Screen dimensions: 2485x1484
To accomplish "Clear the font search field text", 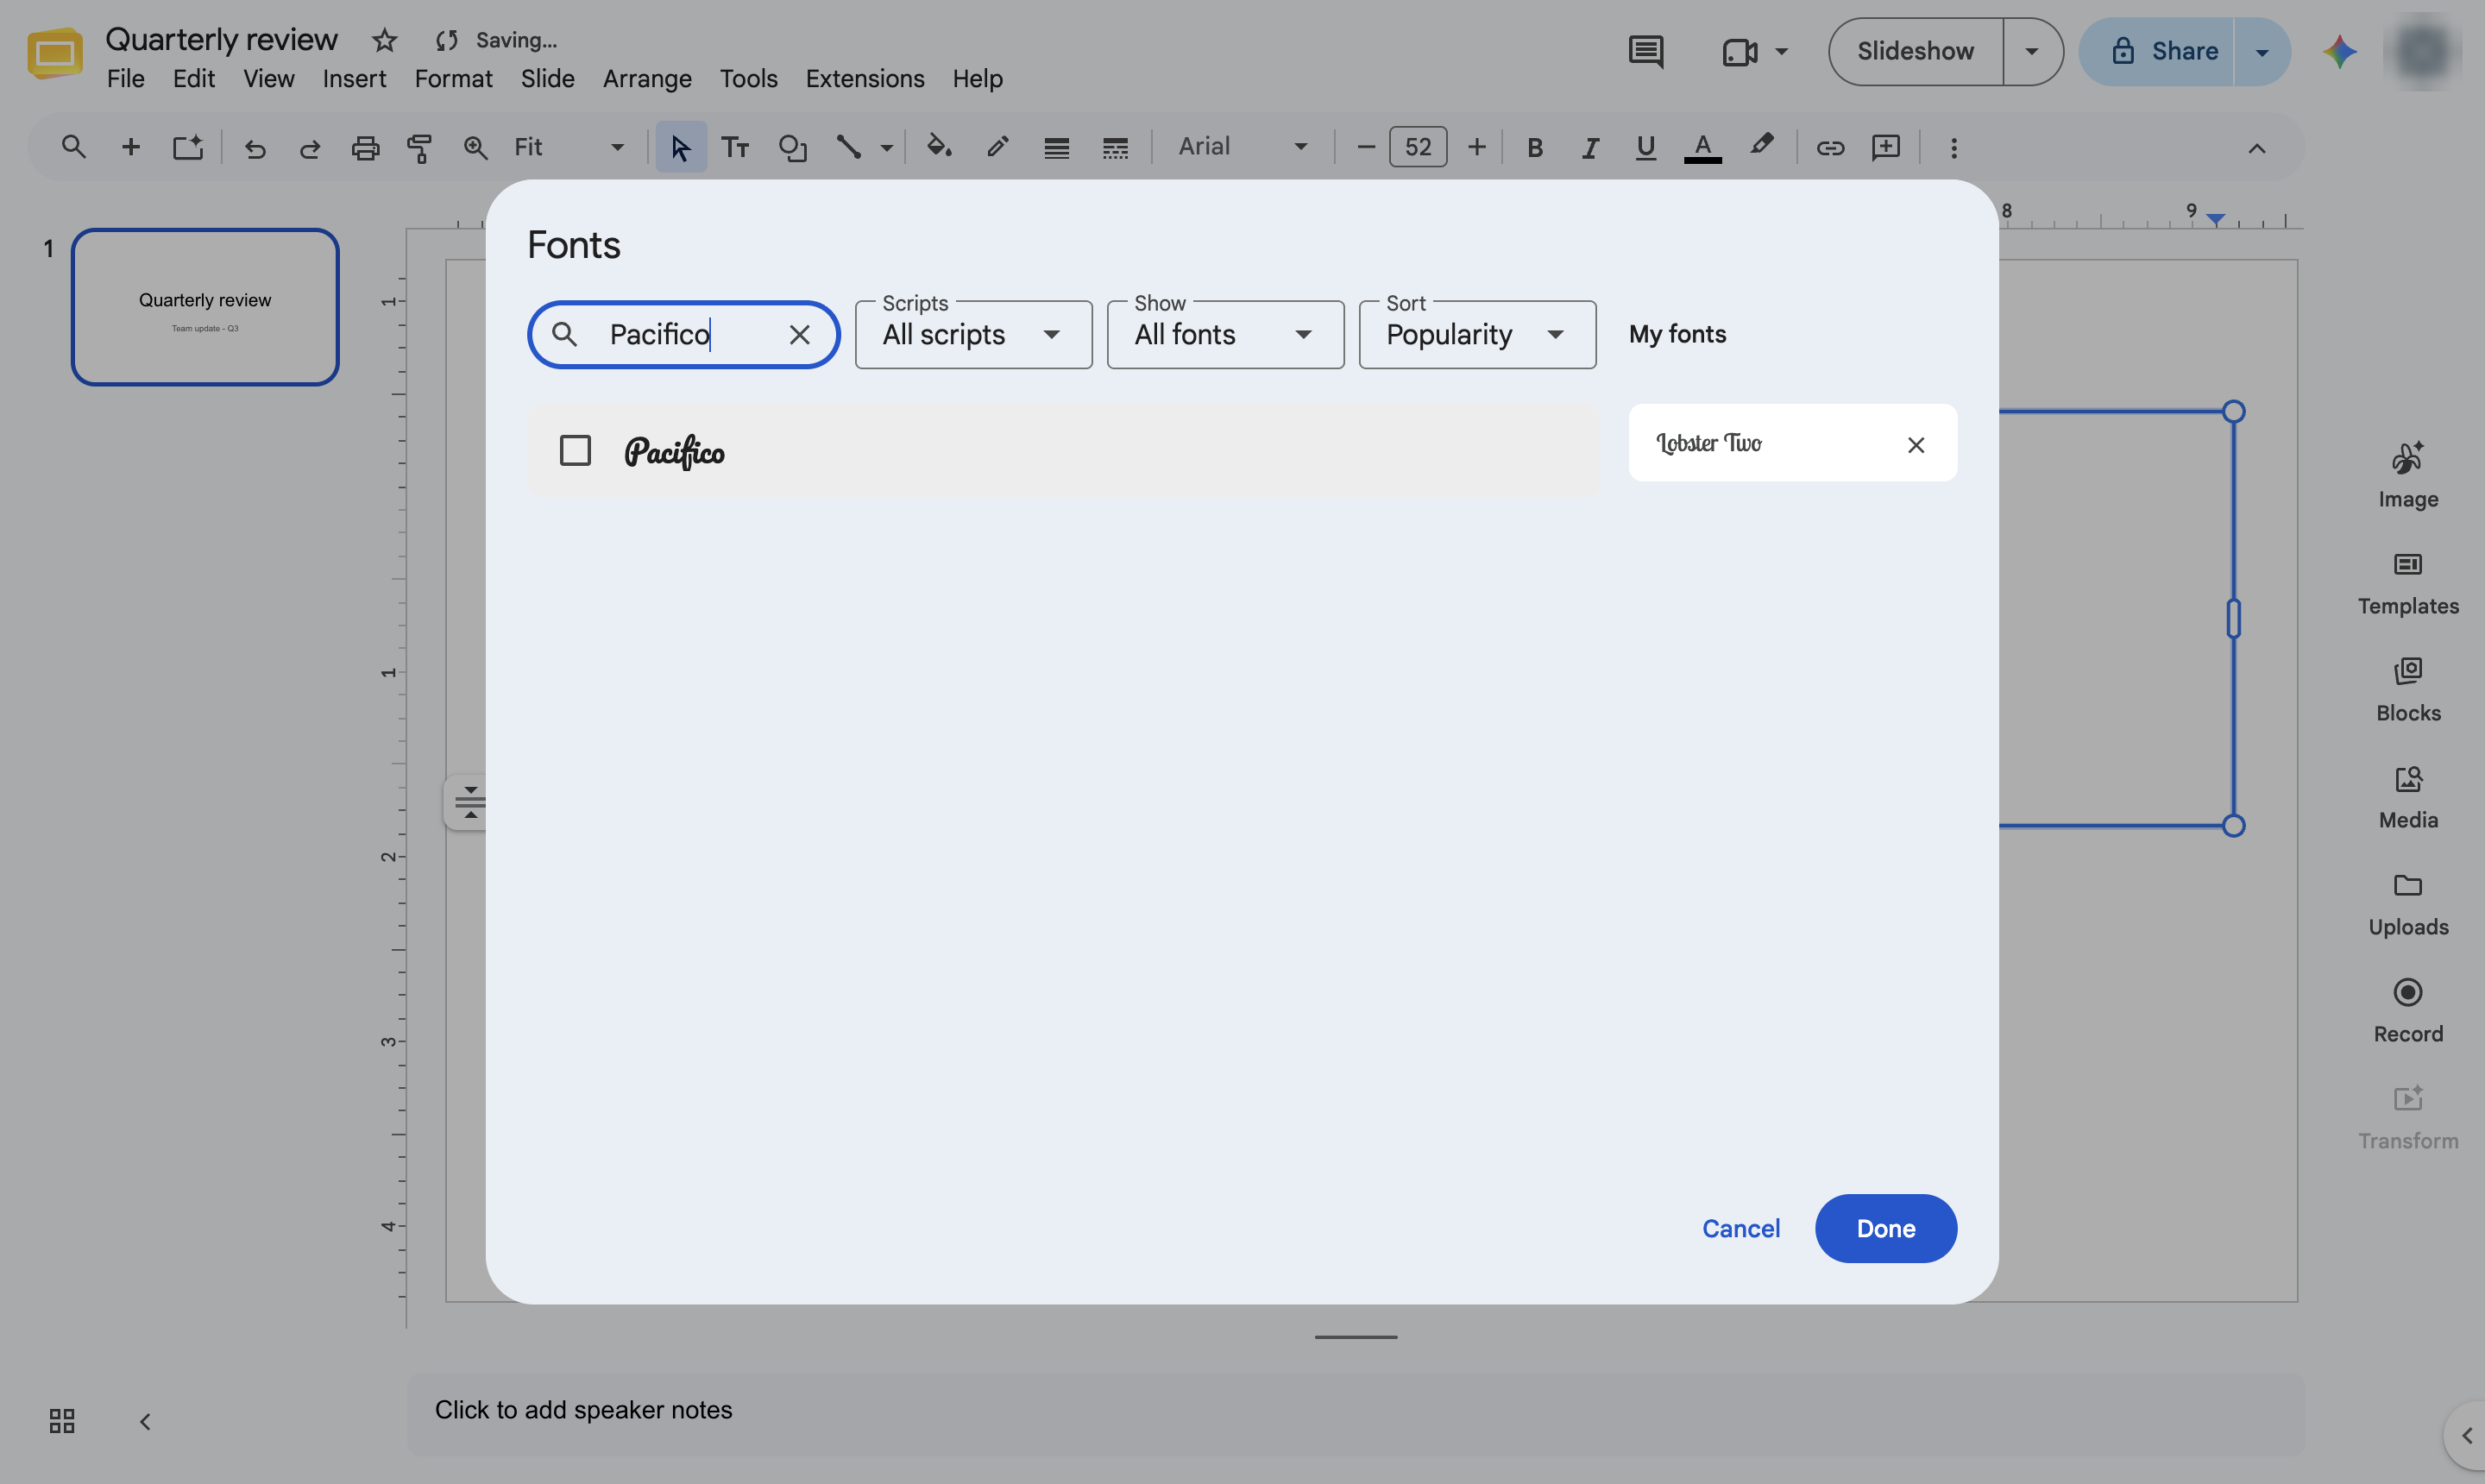I will 799,335.
